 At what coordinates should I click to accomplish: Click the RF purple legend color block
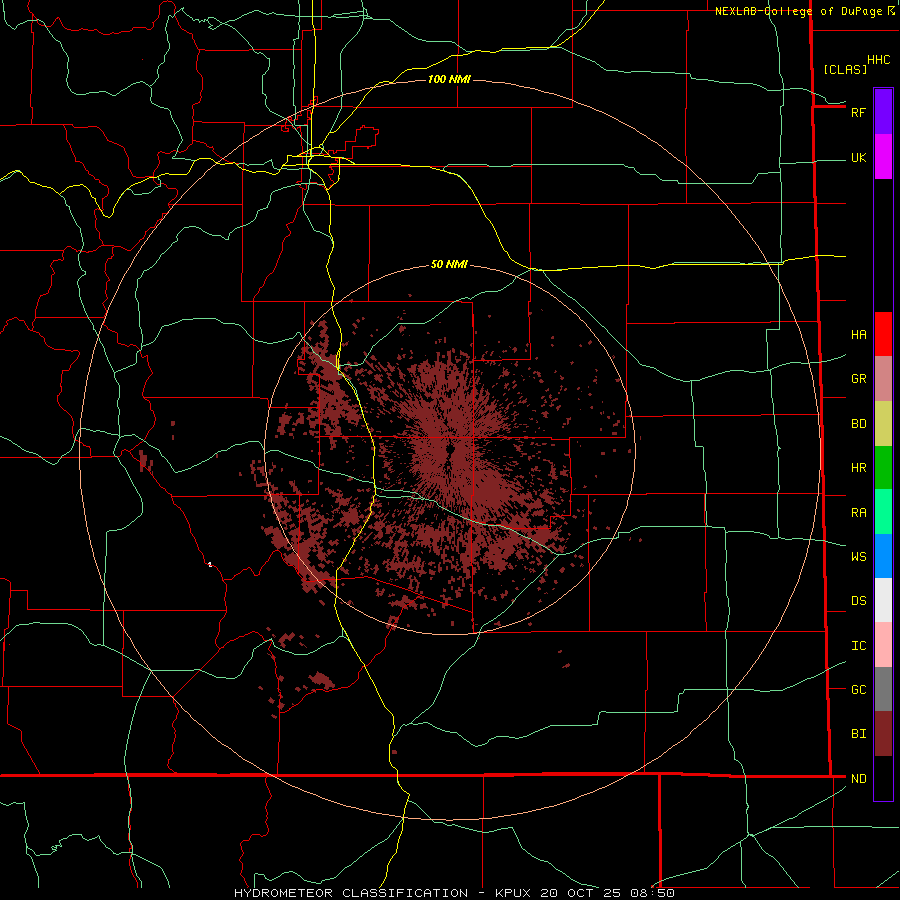883,111
